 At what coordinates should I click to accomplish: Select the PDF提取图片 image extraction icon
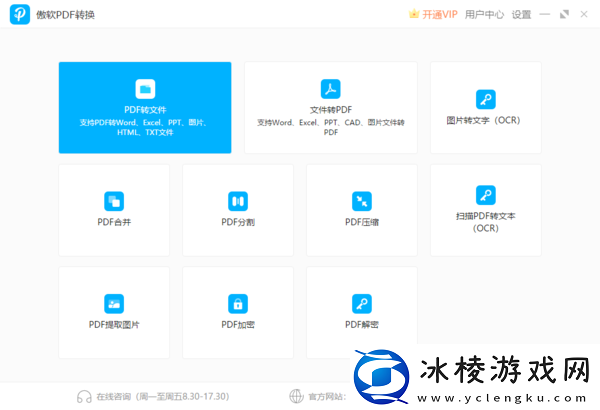pyautogui.click(x=114, y=304)
